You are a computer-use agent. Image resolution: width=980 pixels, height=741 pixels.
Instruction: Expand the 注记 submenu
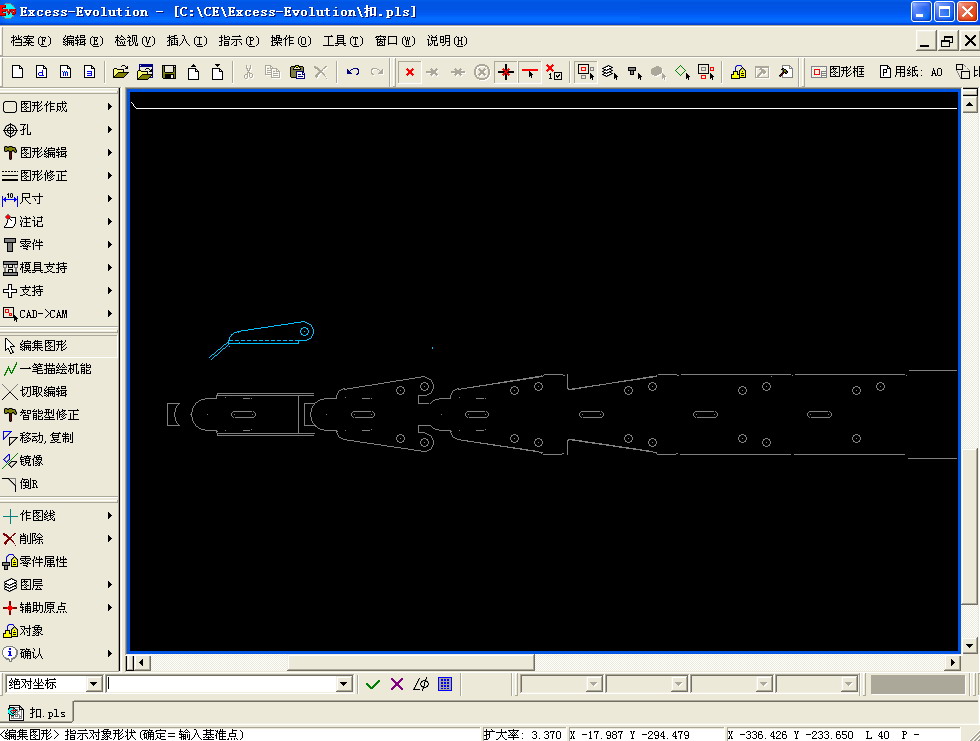(59, 222)
